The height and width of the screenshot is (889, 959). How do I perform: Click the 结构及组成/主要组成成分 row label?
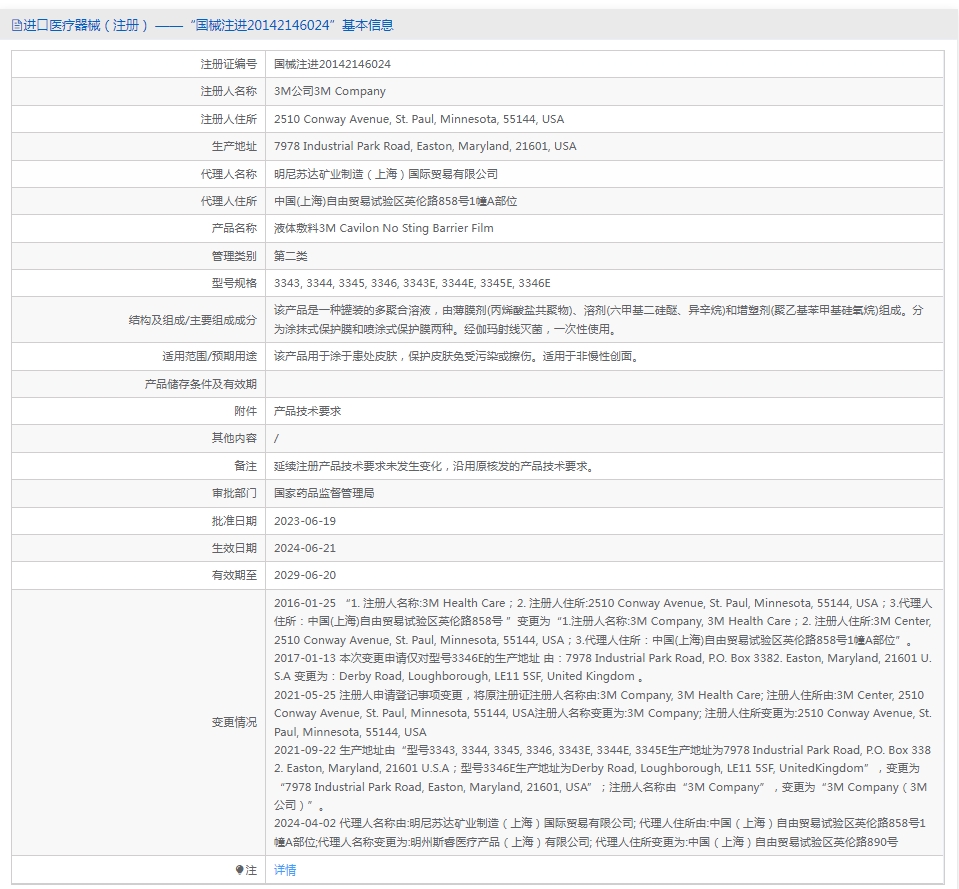pyautogui.click(x=193, y=320)
